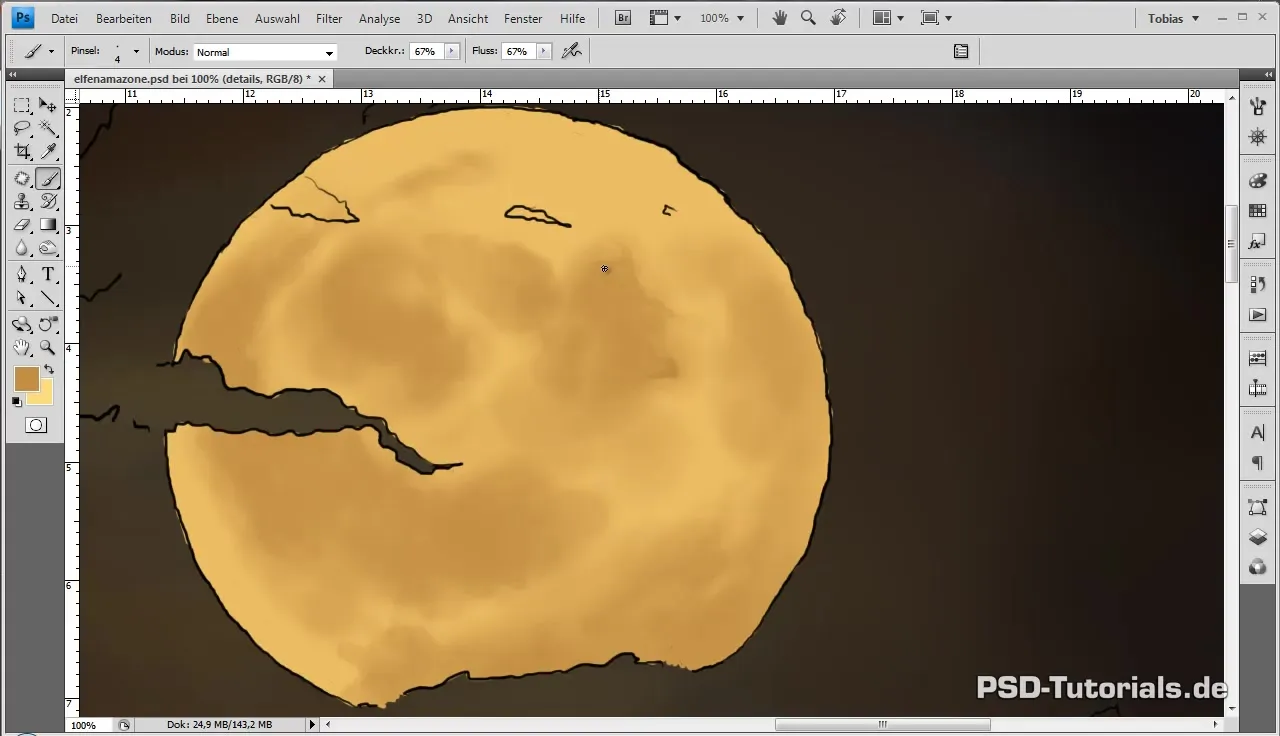Close the elfenamazone.psd document tab
The image size is (1280, 736).
[x=322, y=78]
